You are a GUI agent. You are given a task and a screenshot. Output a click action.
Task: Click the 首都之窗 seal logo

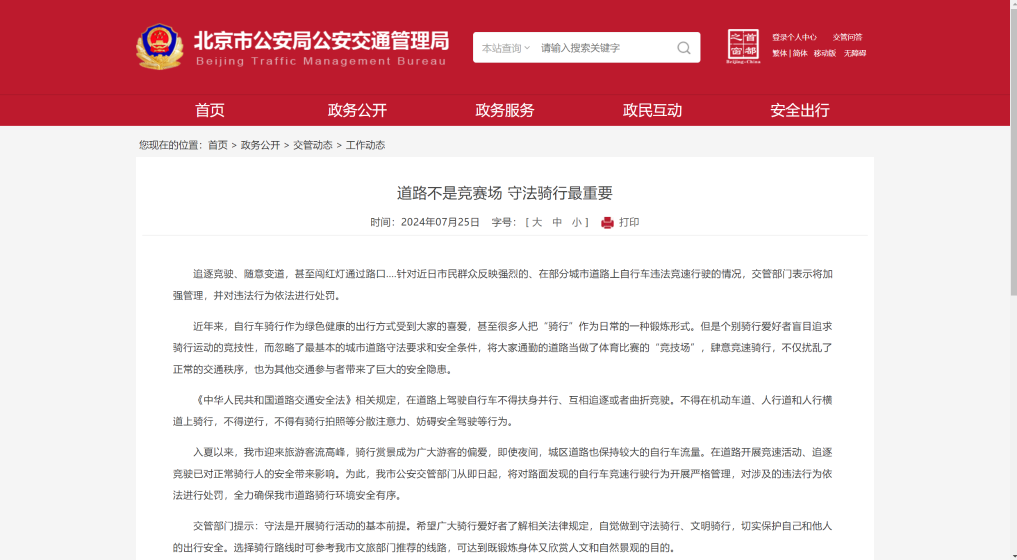coord(743,46)
